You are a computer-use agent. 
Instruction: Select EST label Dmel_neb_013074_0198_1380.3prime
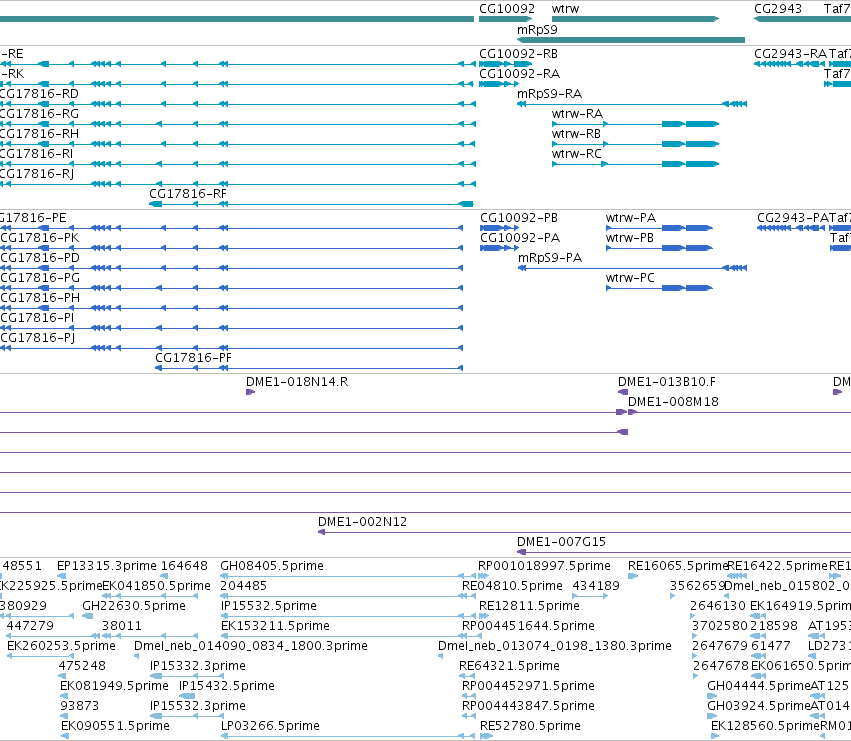pyautogui.click(x=555, y=646)
